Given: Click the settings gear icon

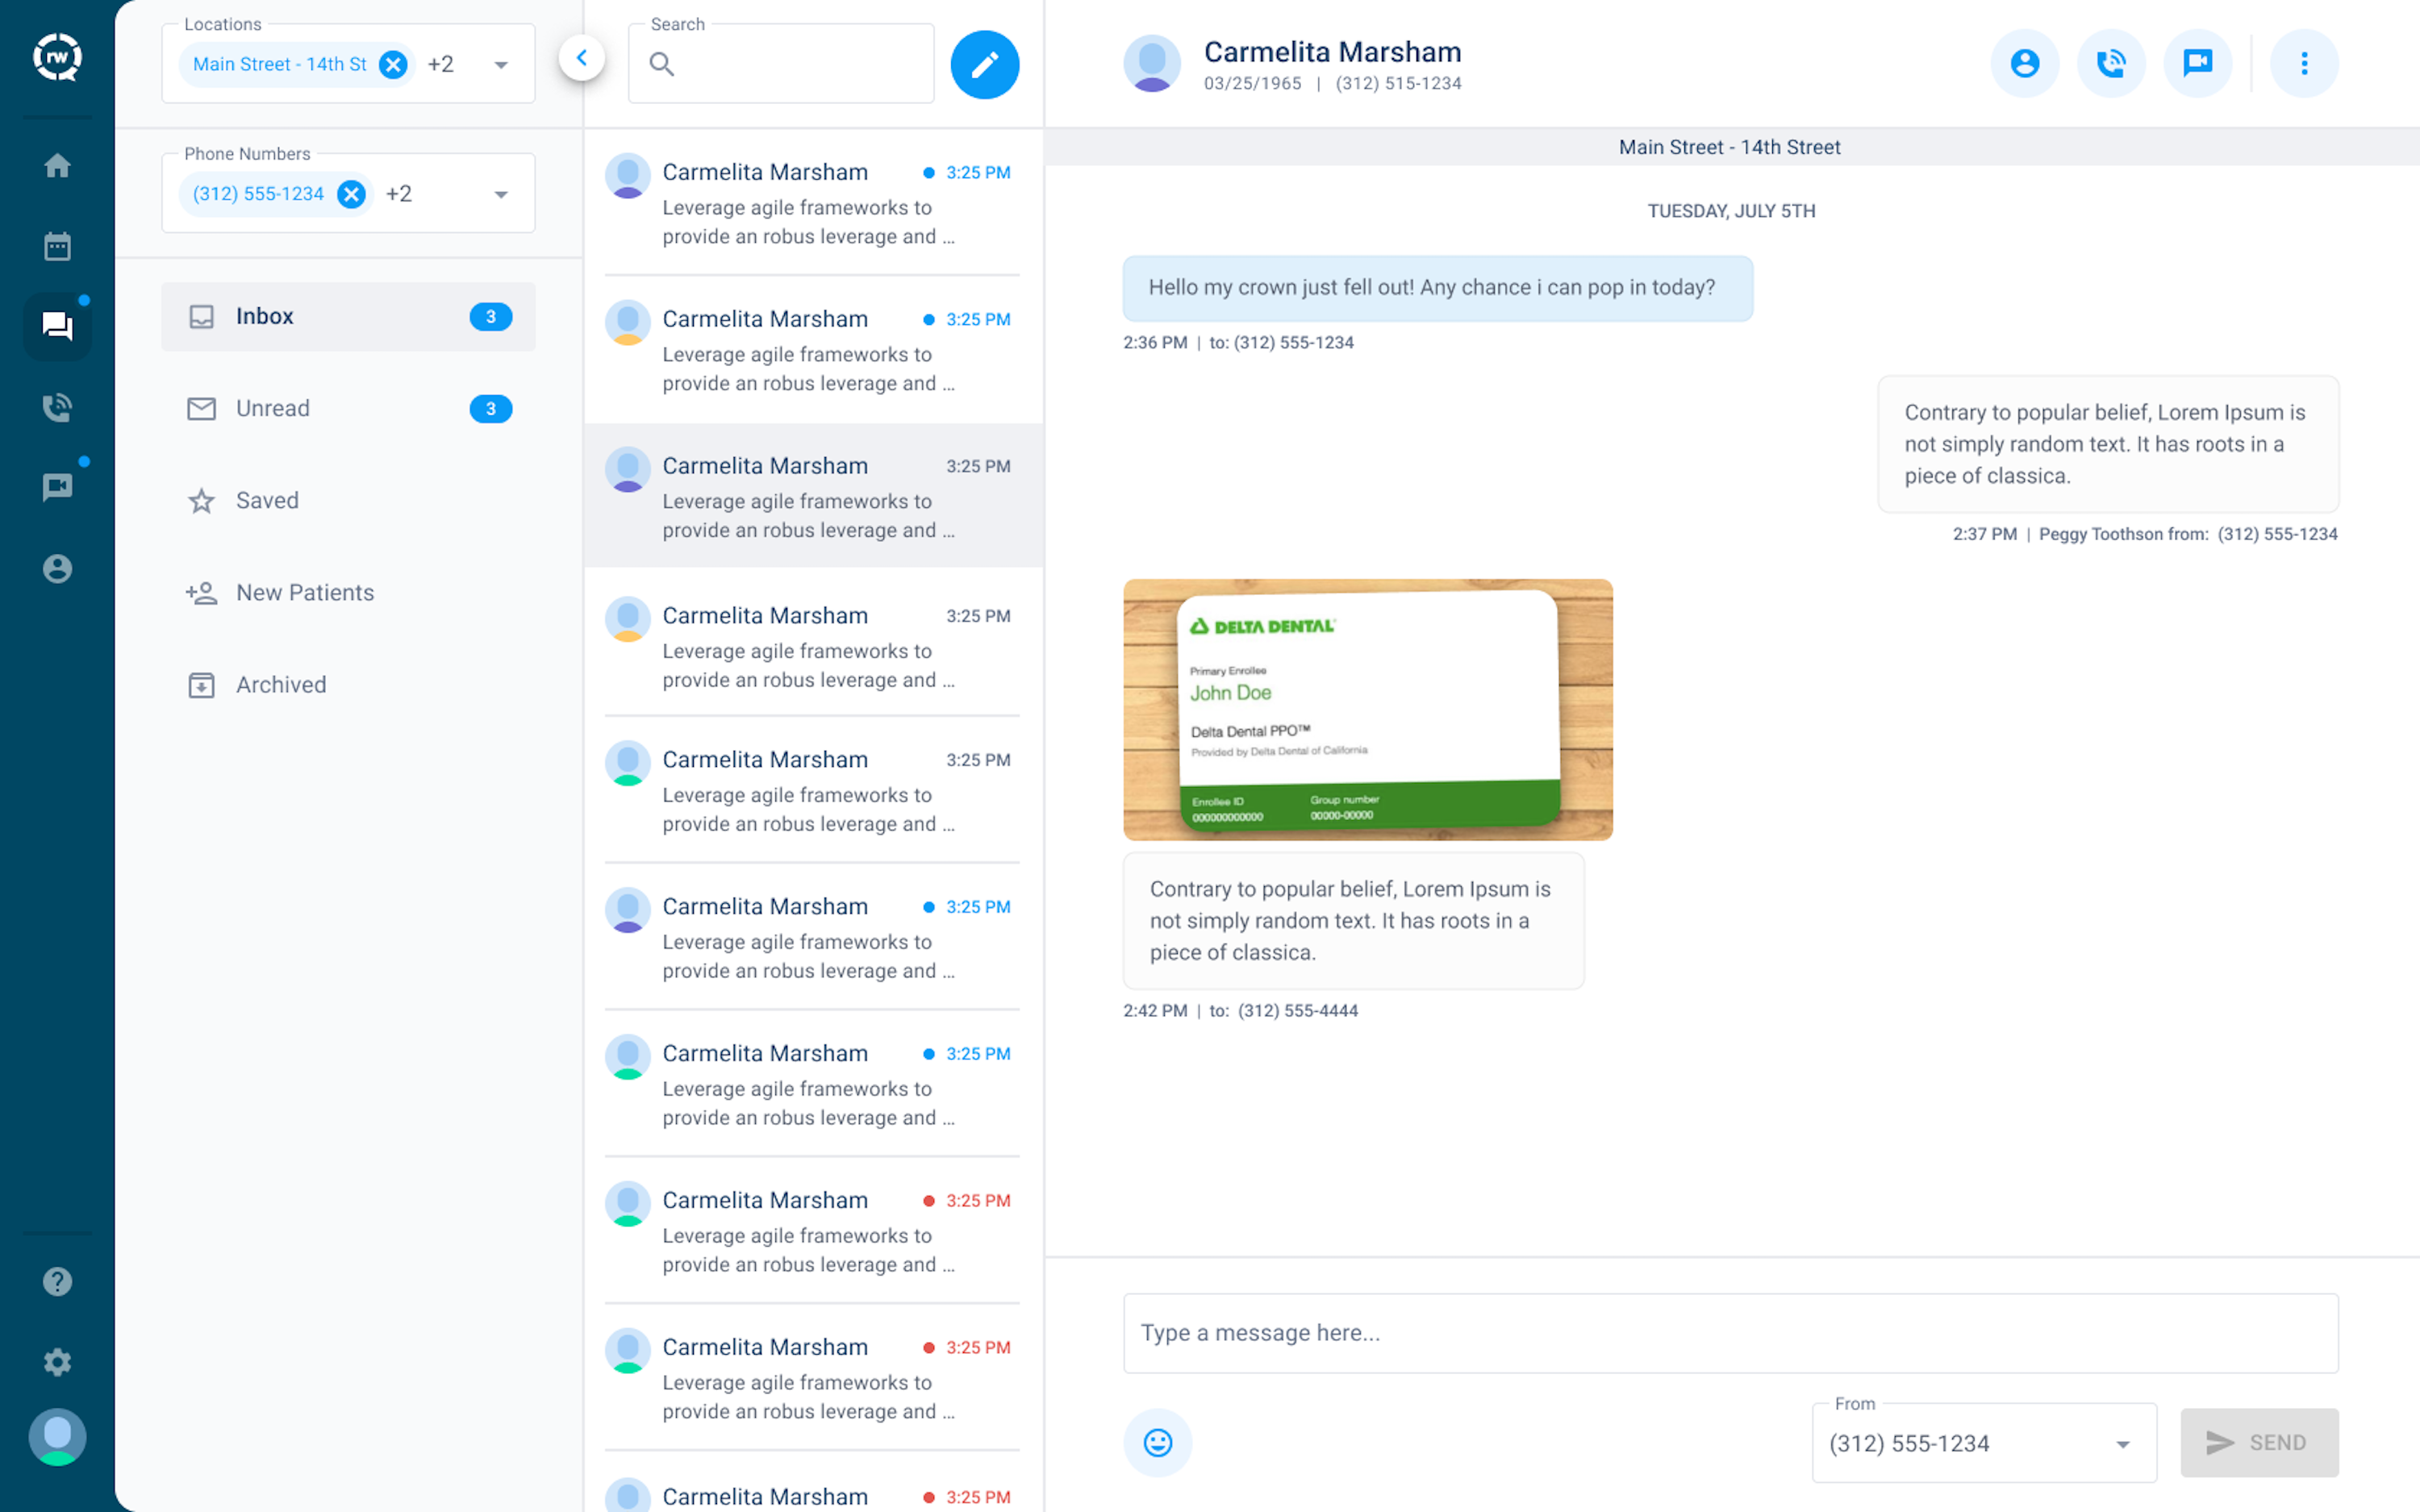Looking at the screenshot, I should click(x=57, y=1360).
